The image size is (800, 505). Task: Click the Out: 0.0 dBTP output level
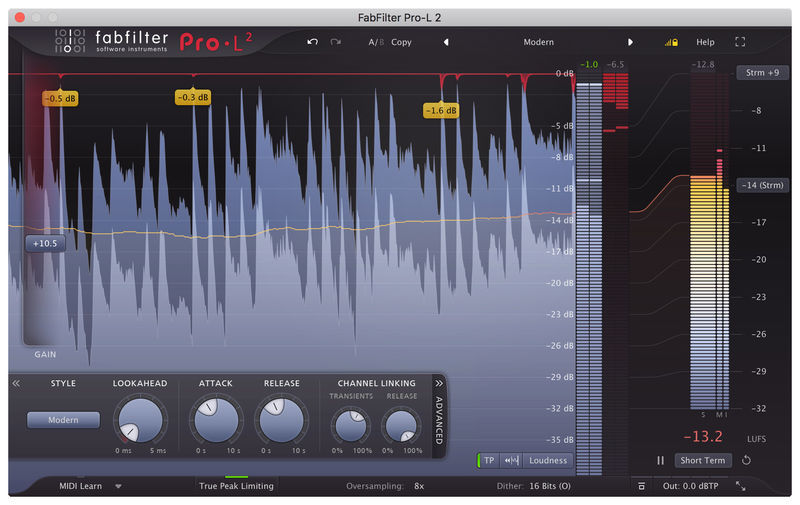(x=690, y=486)
